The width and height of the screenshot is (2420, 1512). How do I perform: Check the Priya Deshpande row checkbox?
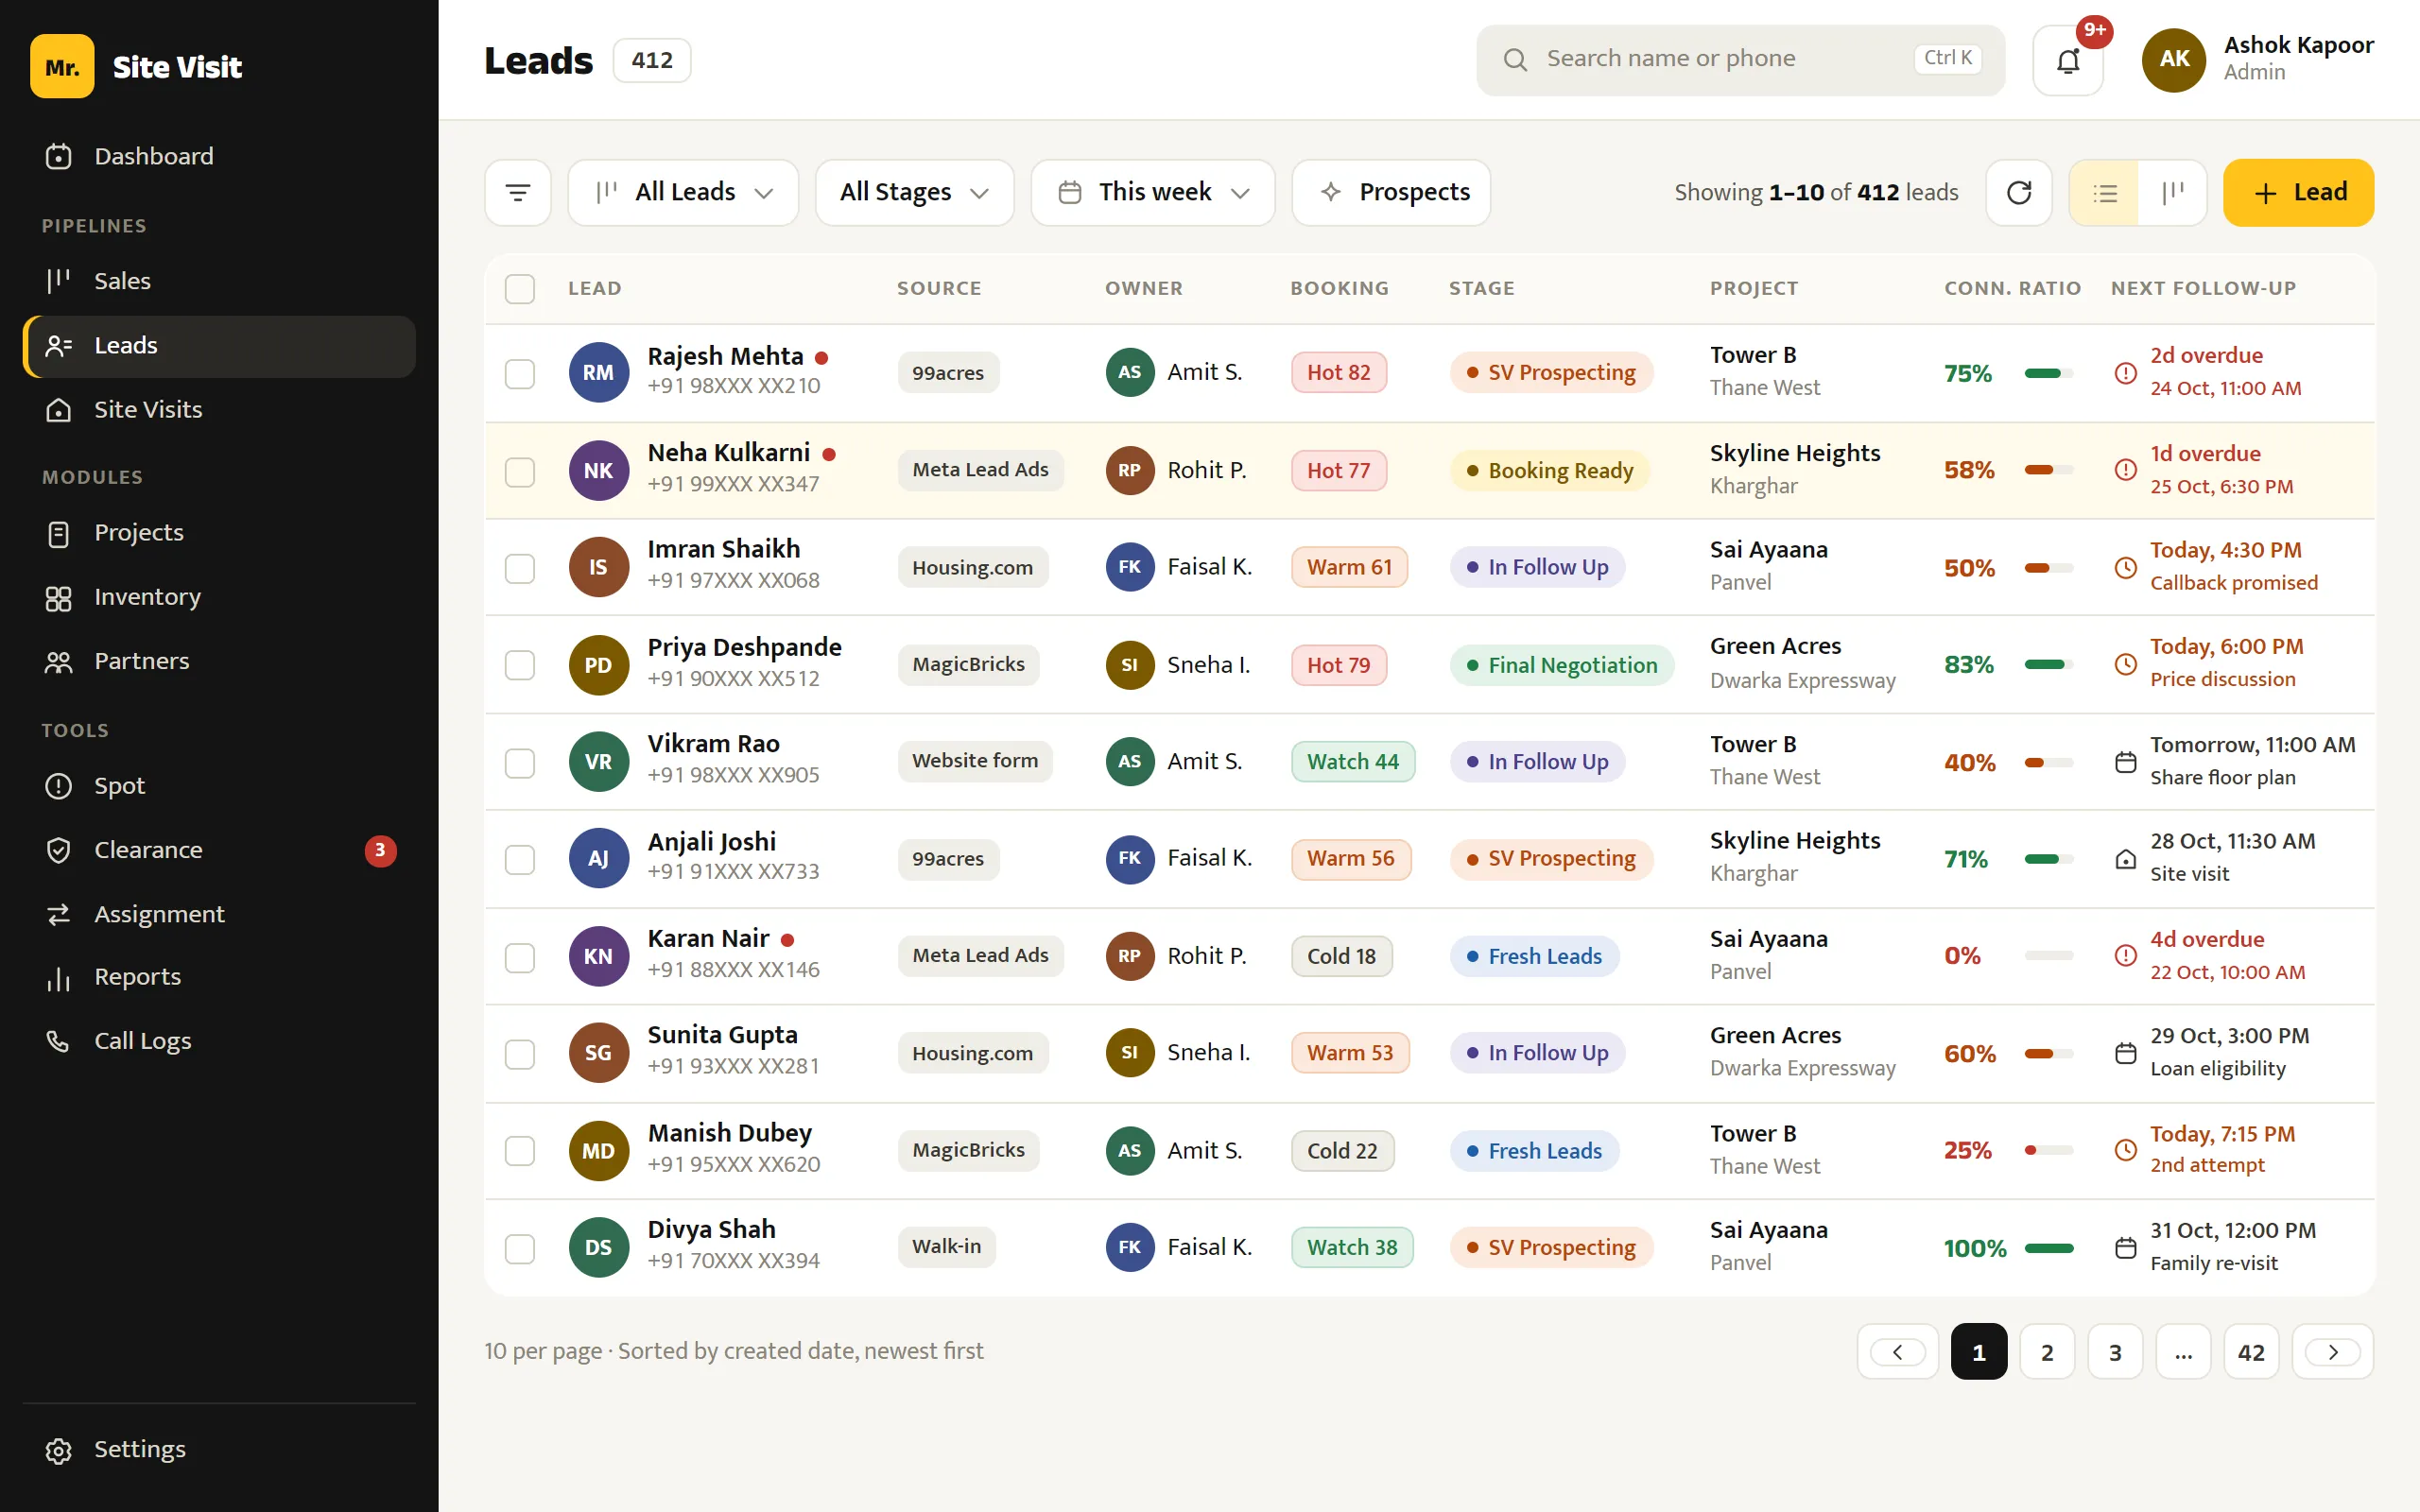tap(520, 665)
